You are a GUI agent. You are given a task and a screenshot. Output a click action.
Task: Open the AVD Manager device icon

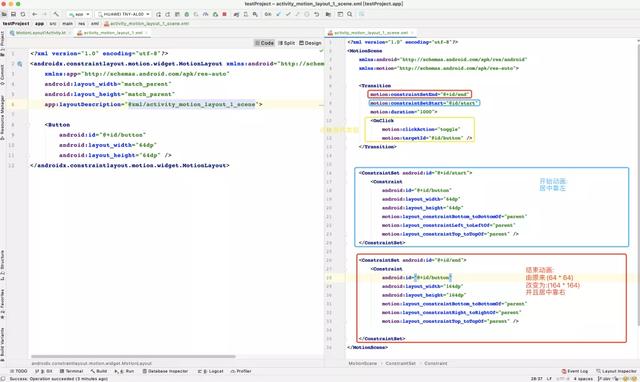246,14
